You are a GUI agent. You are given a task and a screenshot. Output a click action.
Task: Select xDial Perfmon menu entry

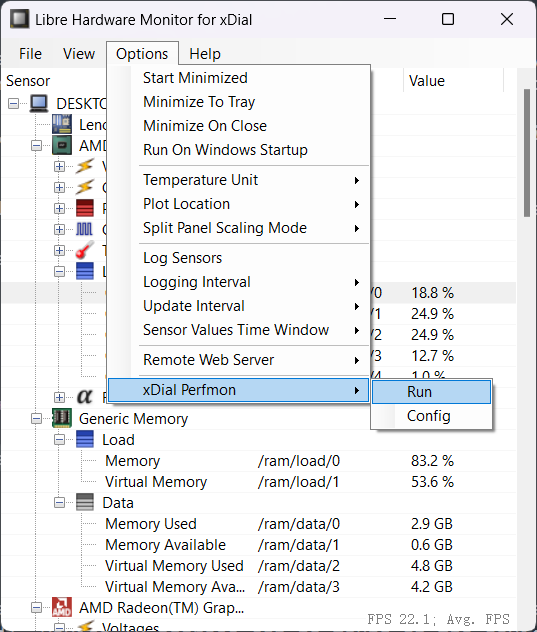(x=239, y=390)
